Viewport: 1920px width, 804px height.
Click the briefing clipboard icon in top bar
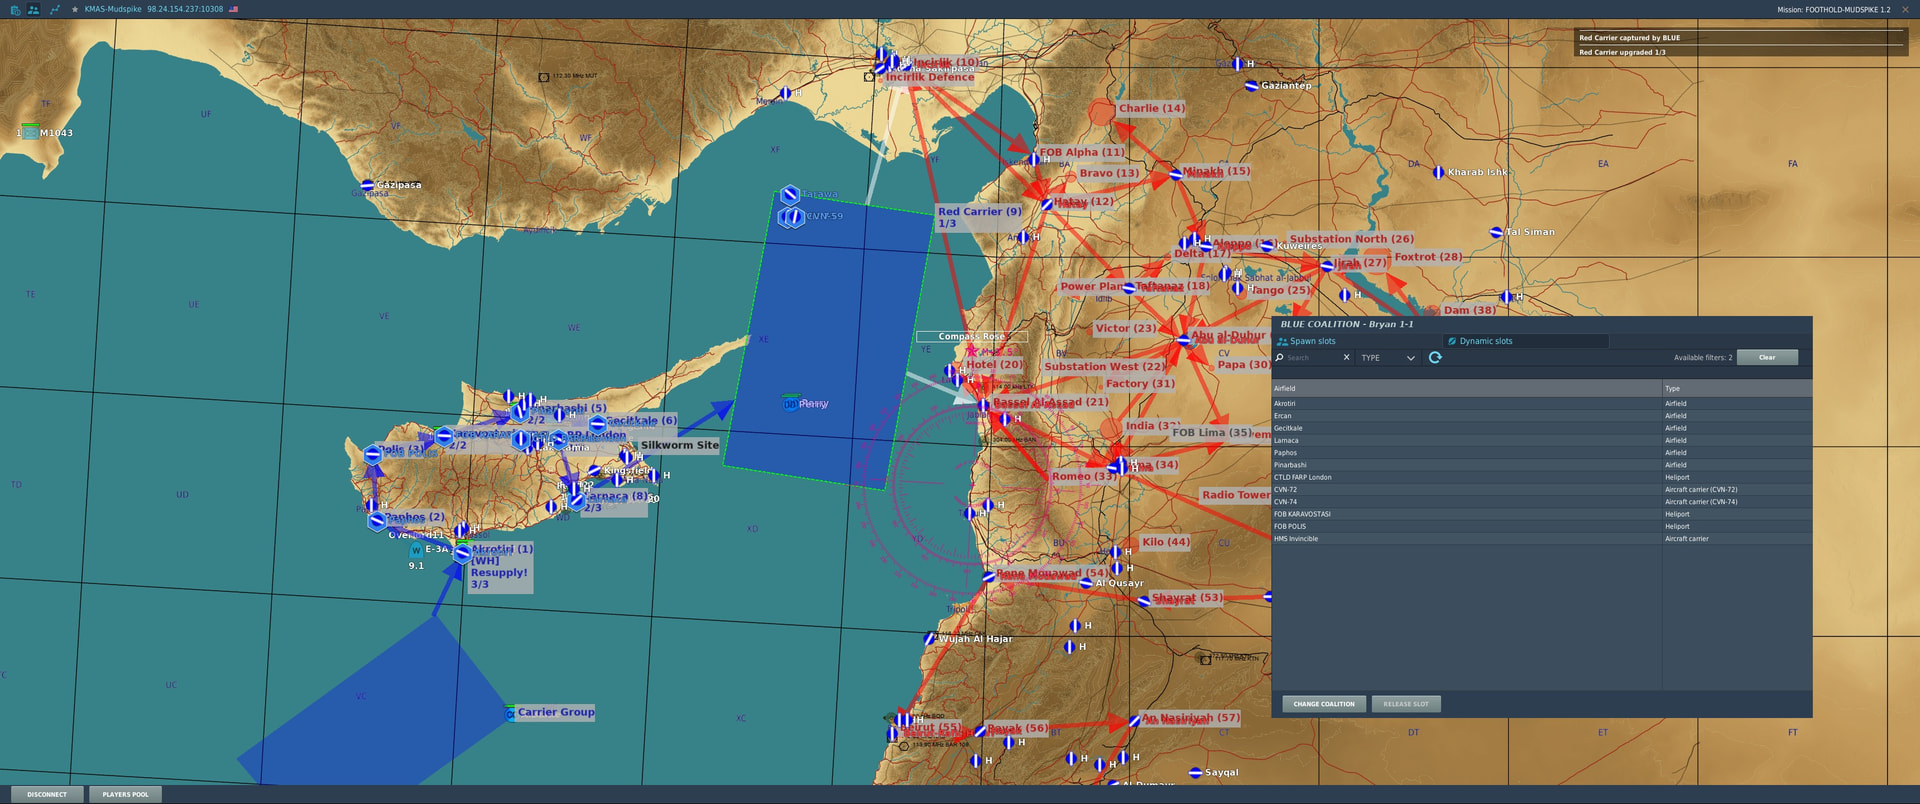pyautogui.click(x=15, y=9)
